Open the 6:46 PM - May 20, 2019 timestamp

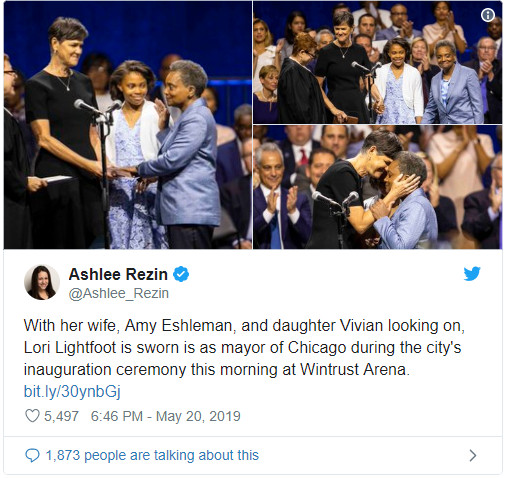165,416
